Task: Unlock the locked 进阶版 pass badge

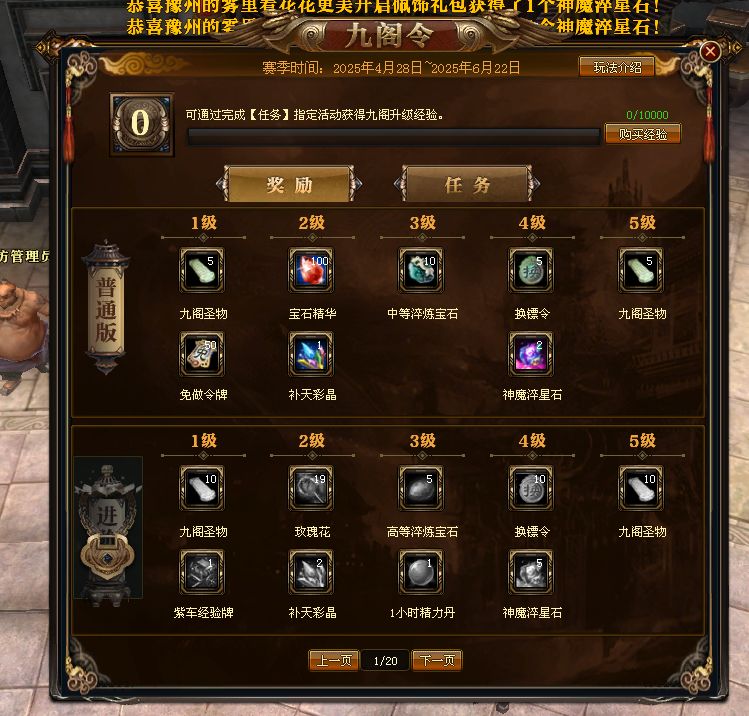Action: click(108, 529)
